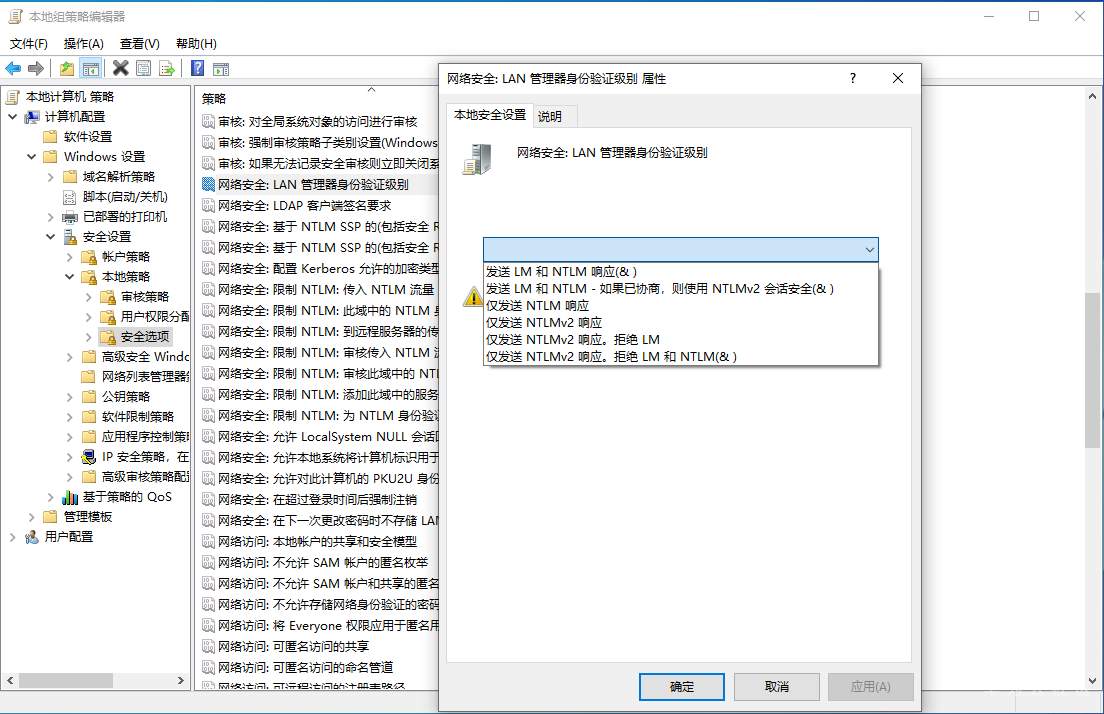Open the 帮助(H) menu
This screenshot has height=714, width=1104.
[x=196, y=44]
